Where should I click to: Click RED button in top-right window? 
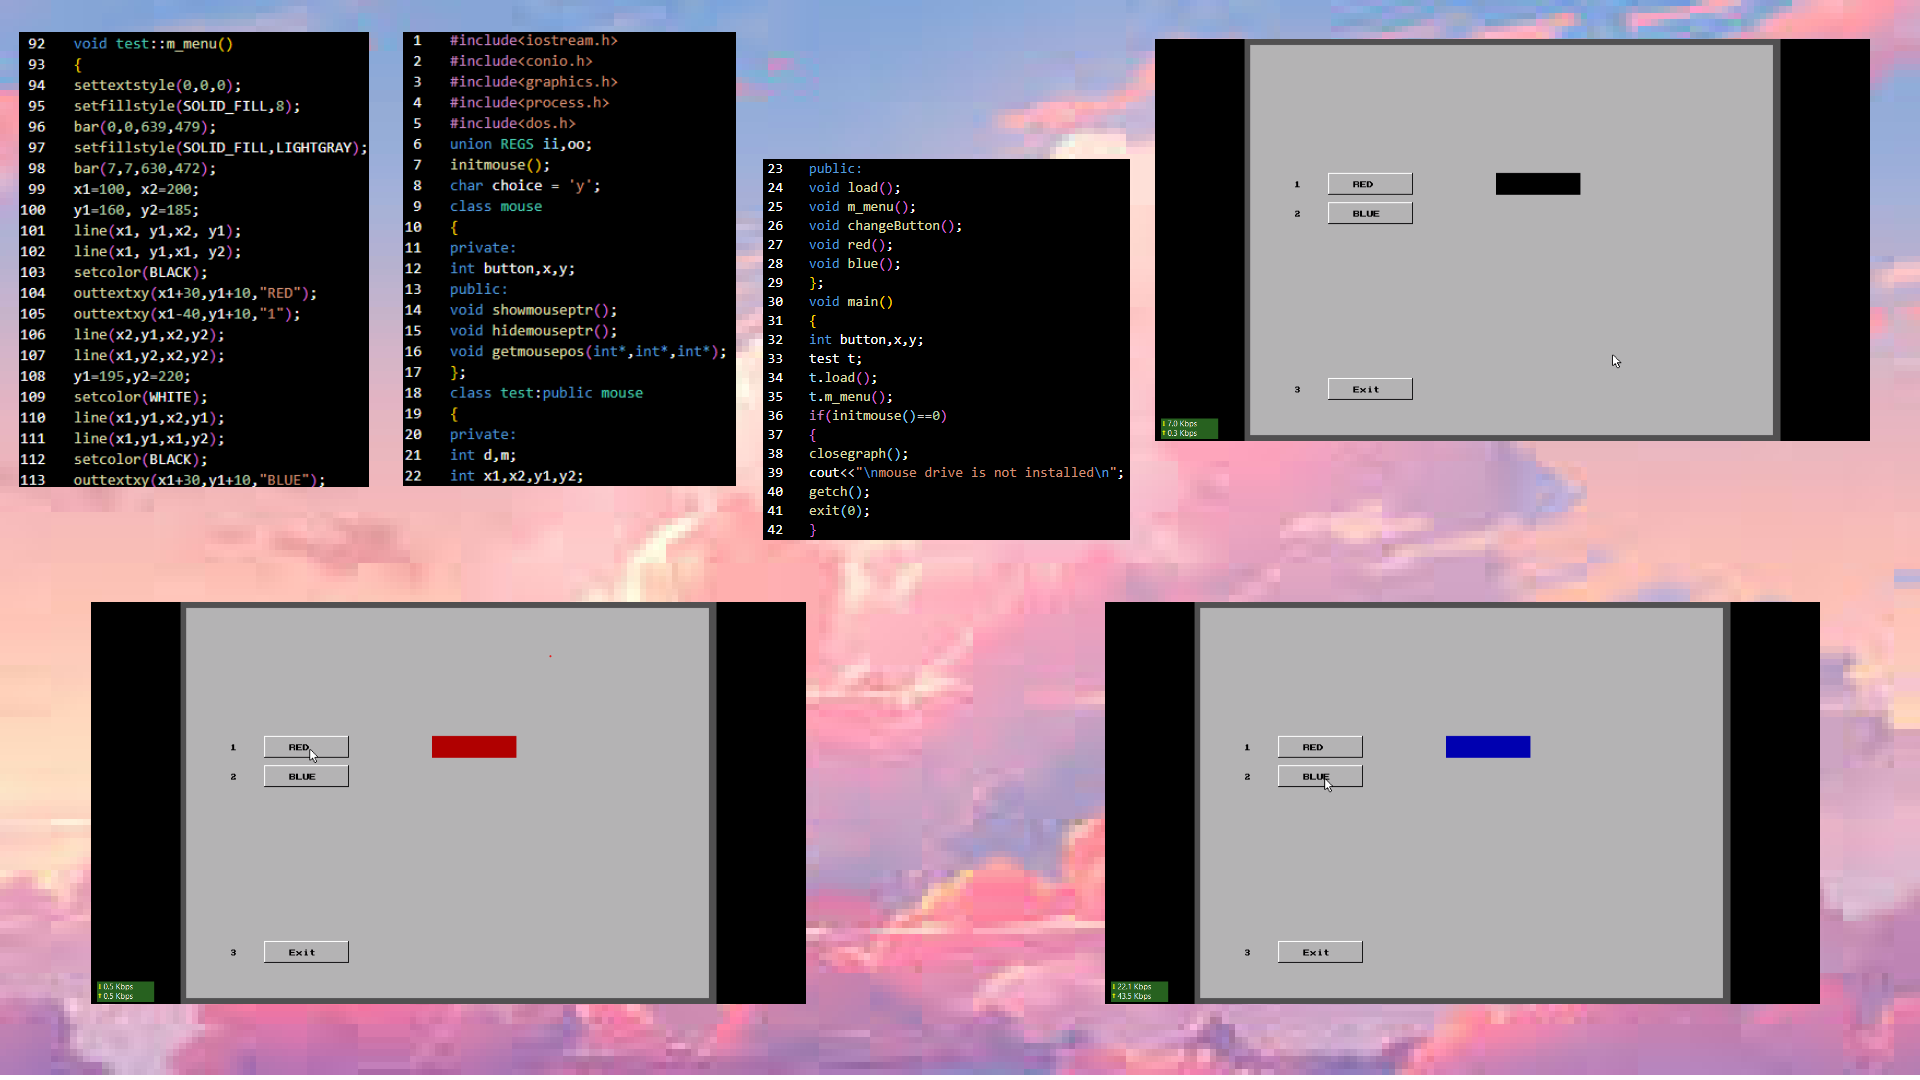tap(1369, 184)
